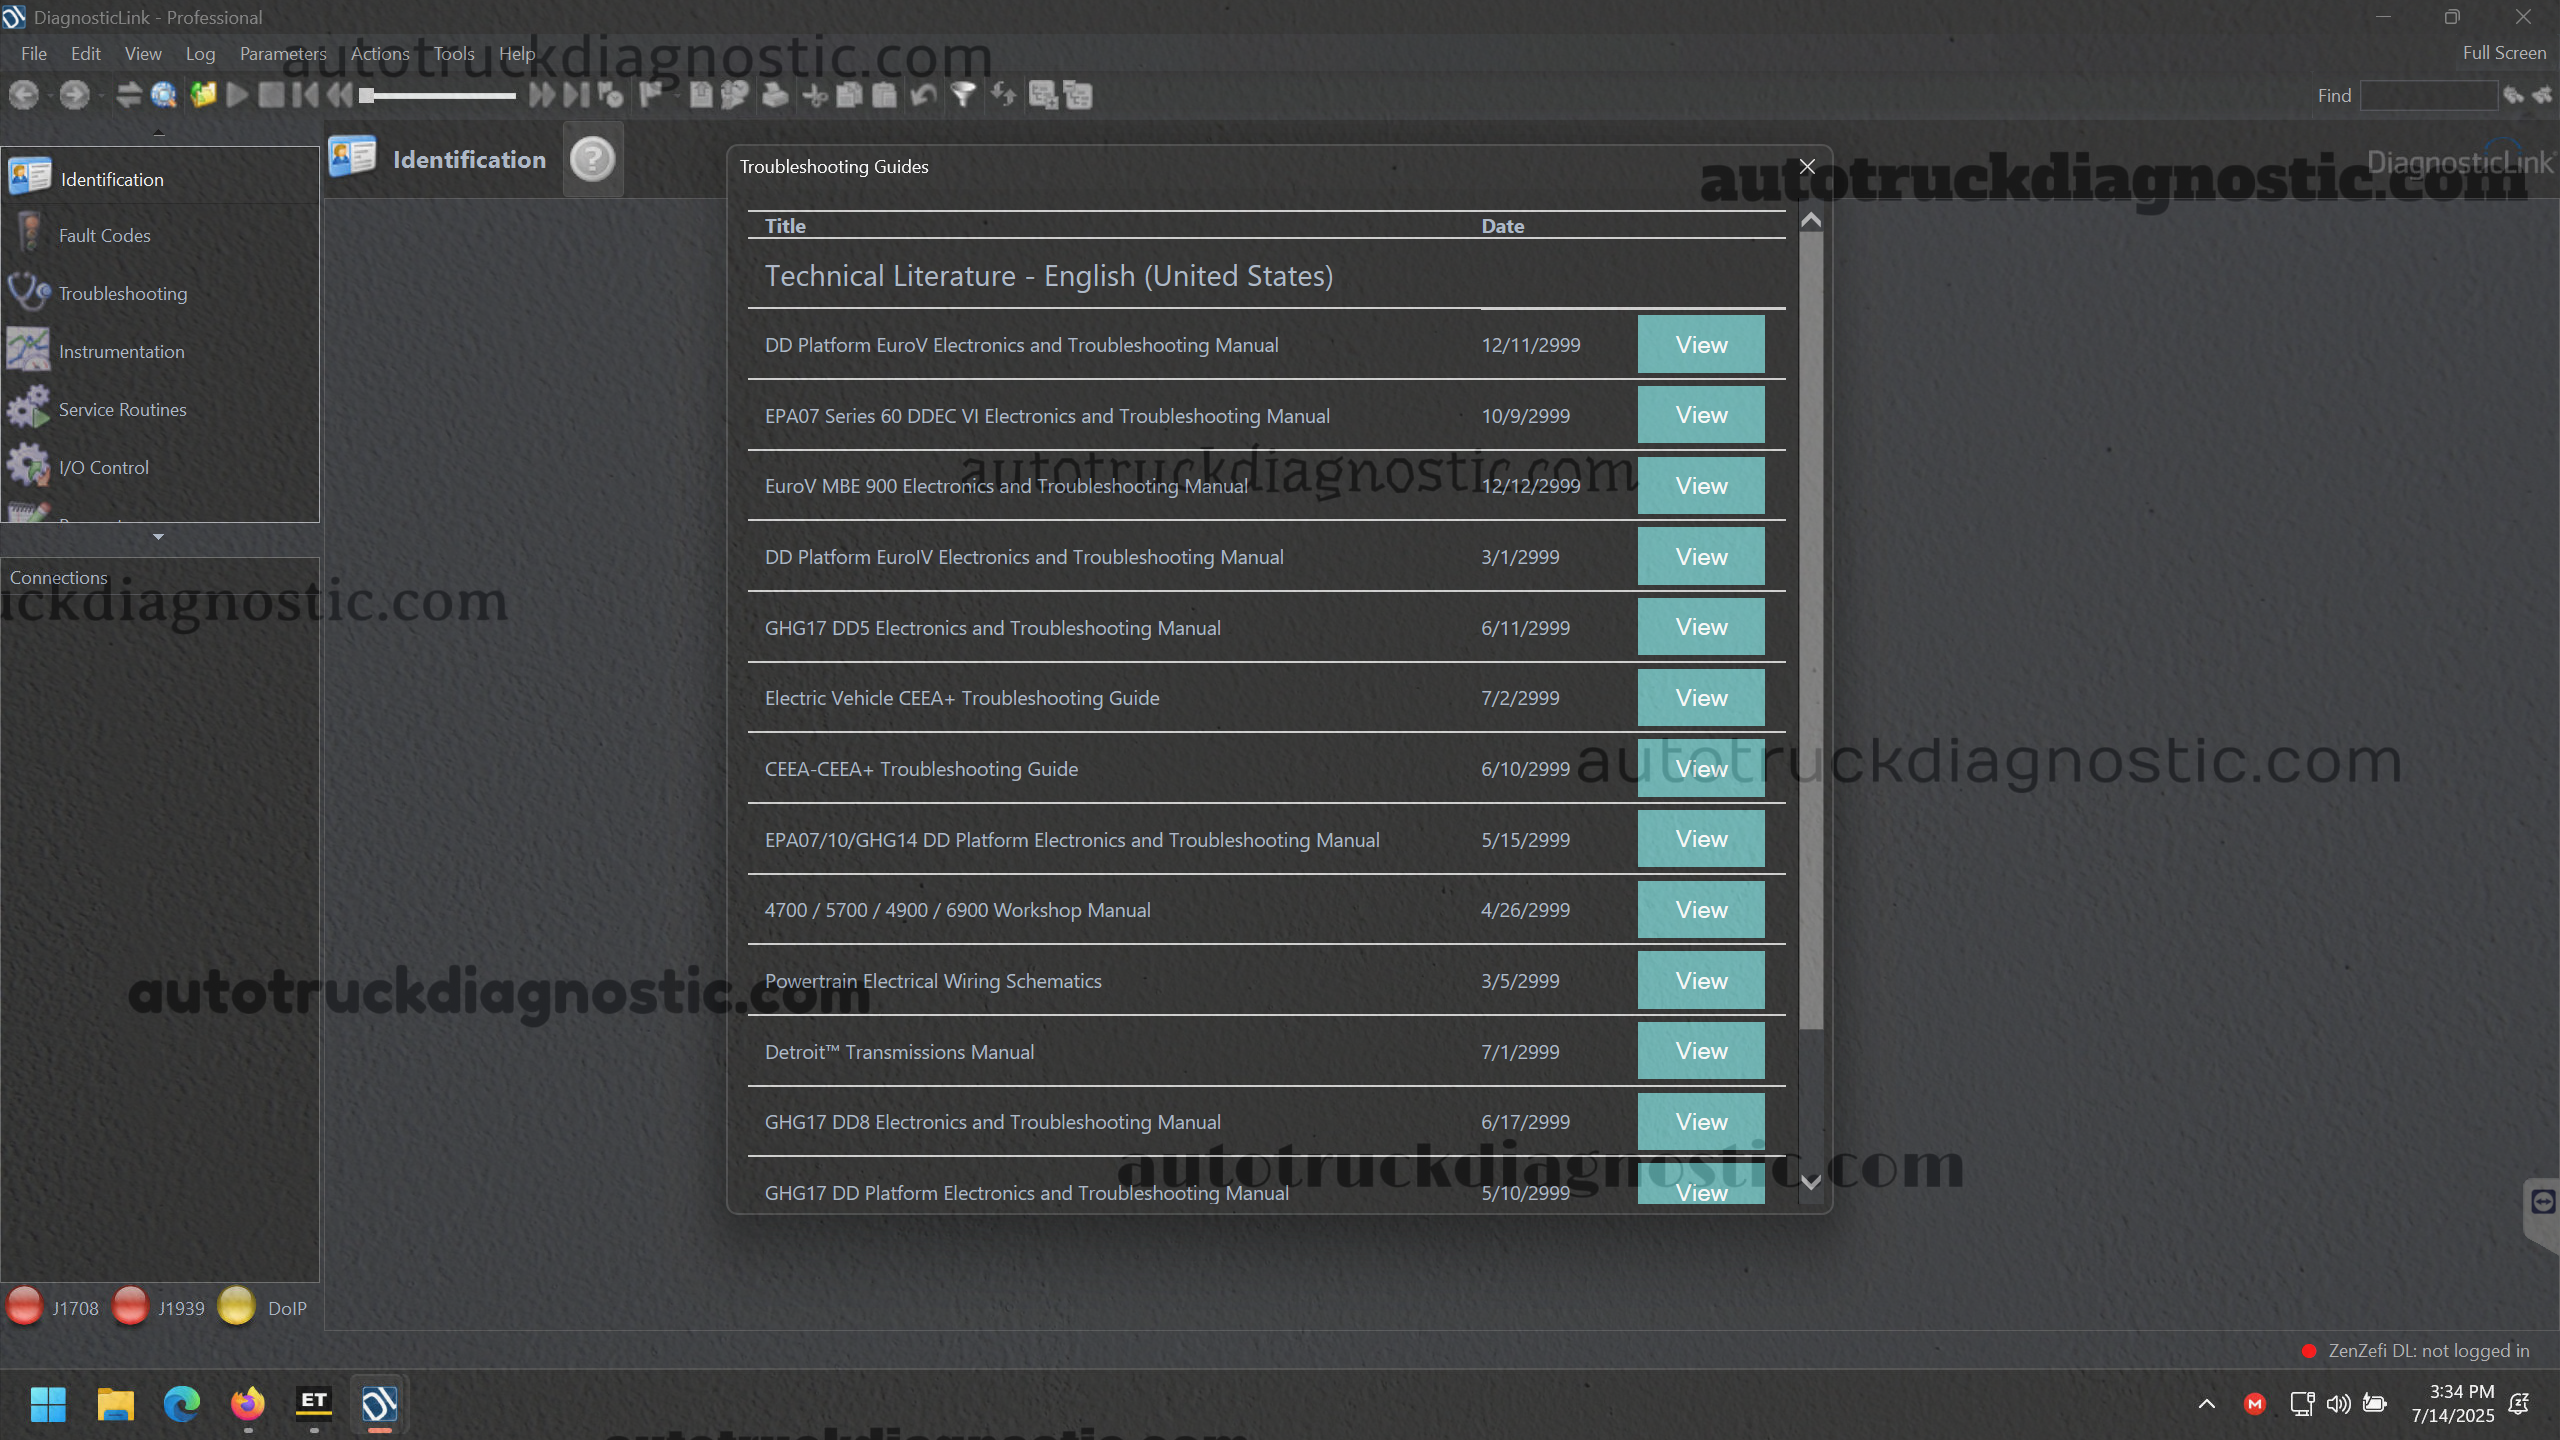The width and height of the screenshot is (2560, 1440).
Task: Click the undo arrow toolbar icon
Action: point(924,95)
